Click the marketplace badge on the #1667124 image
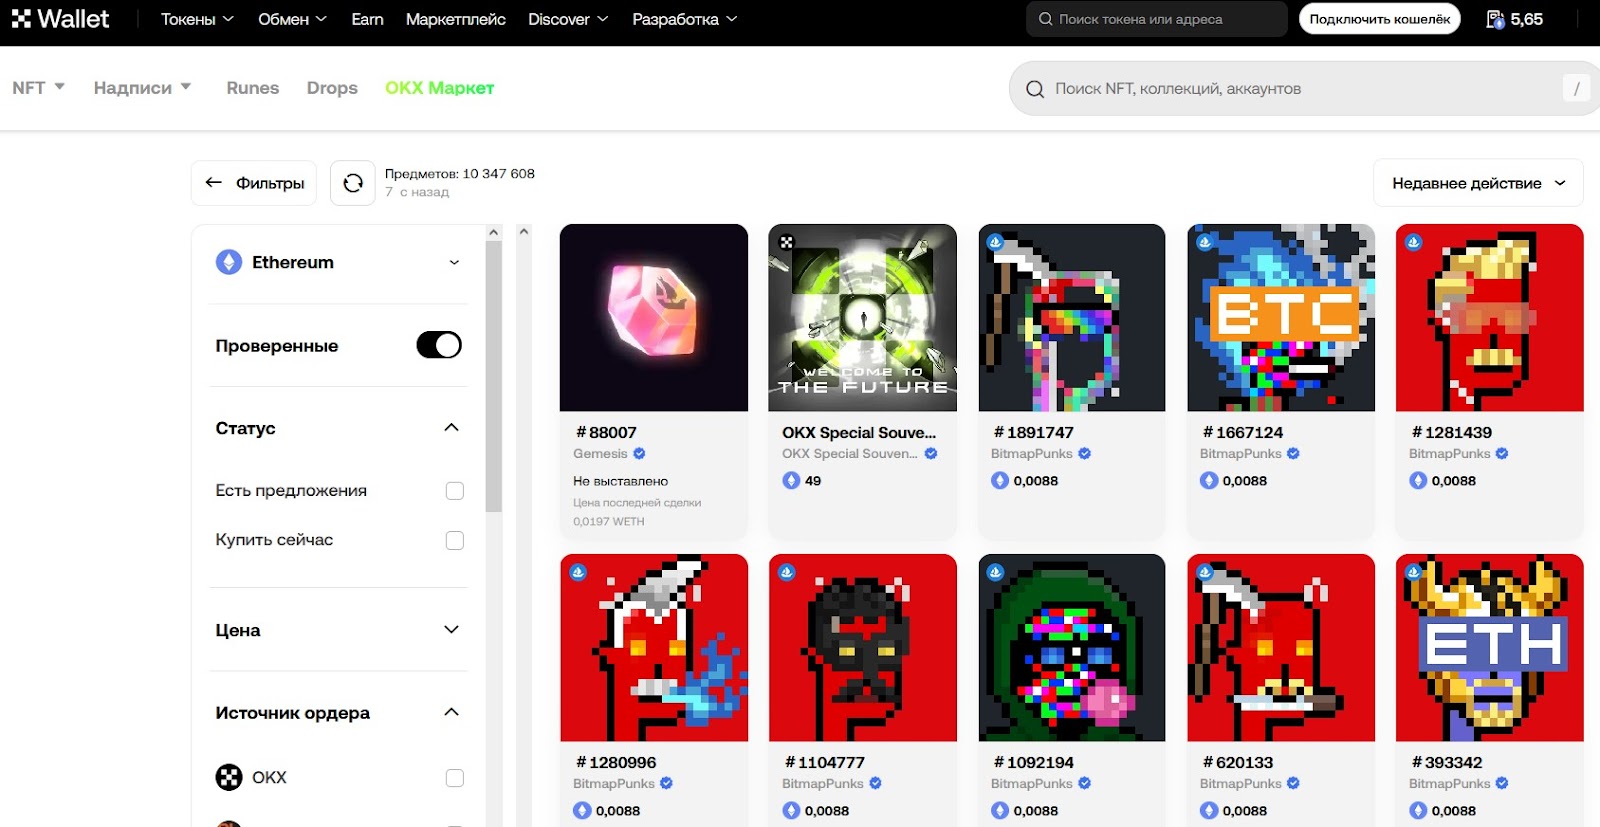The image size is (1600, 827). point(1204,242)
